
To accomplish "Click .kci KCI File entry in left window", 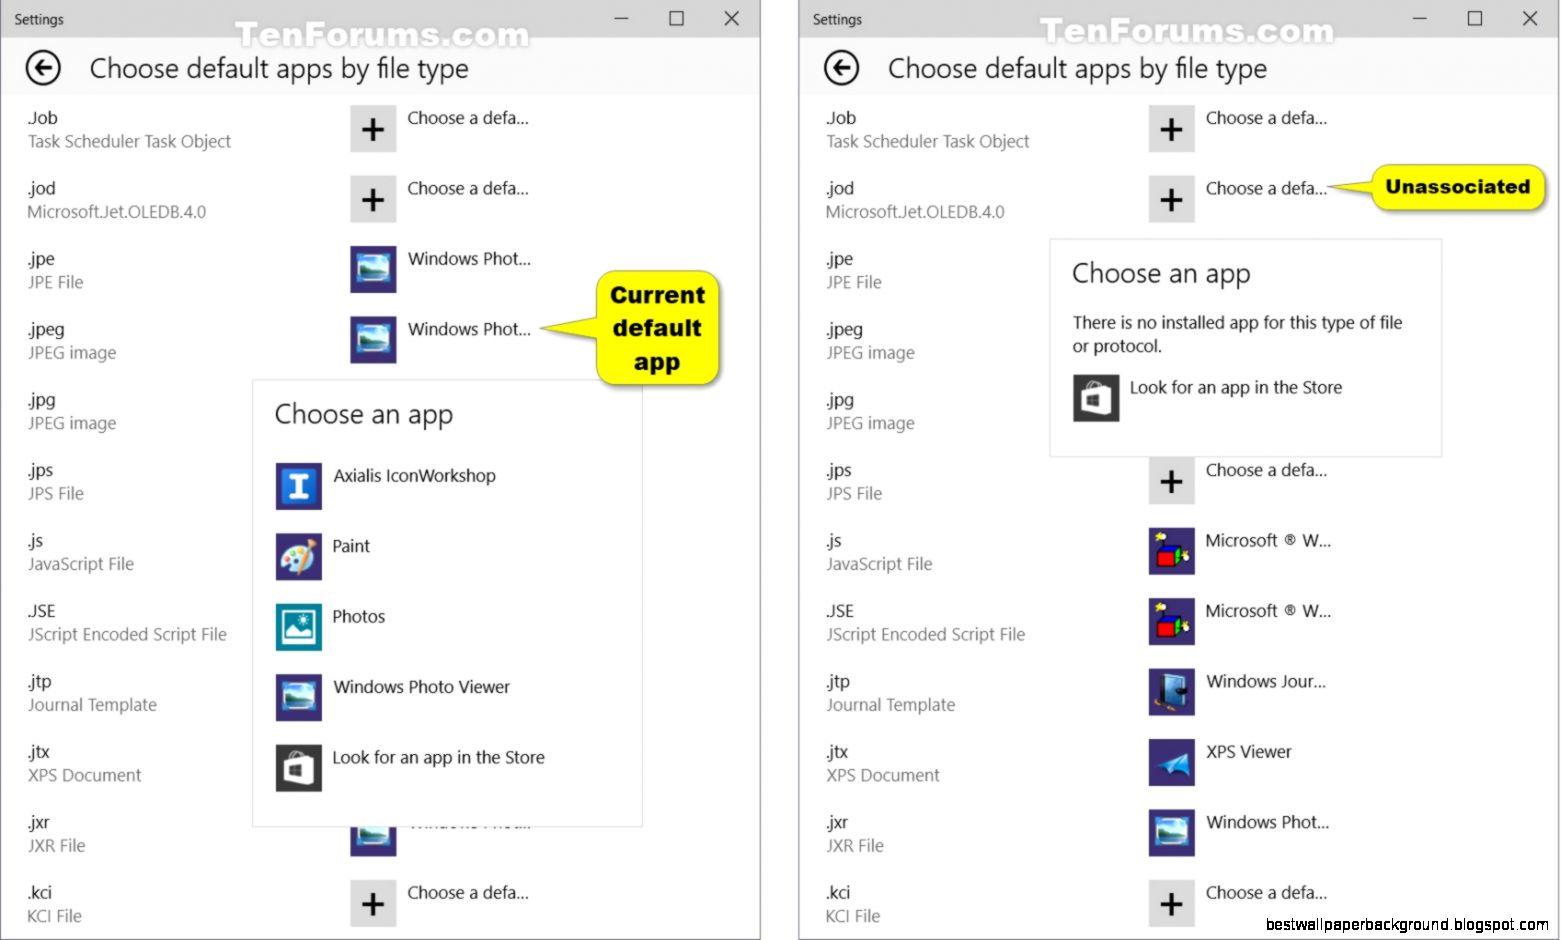I will 54,904.
